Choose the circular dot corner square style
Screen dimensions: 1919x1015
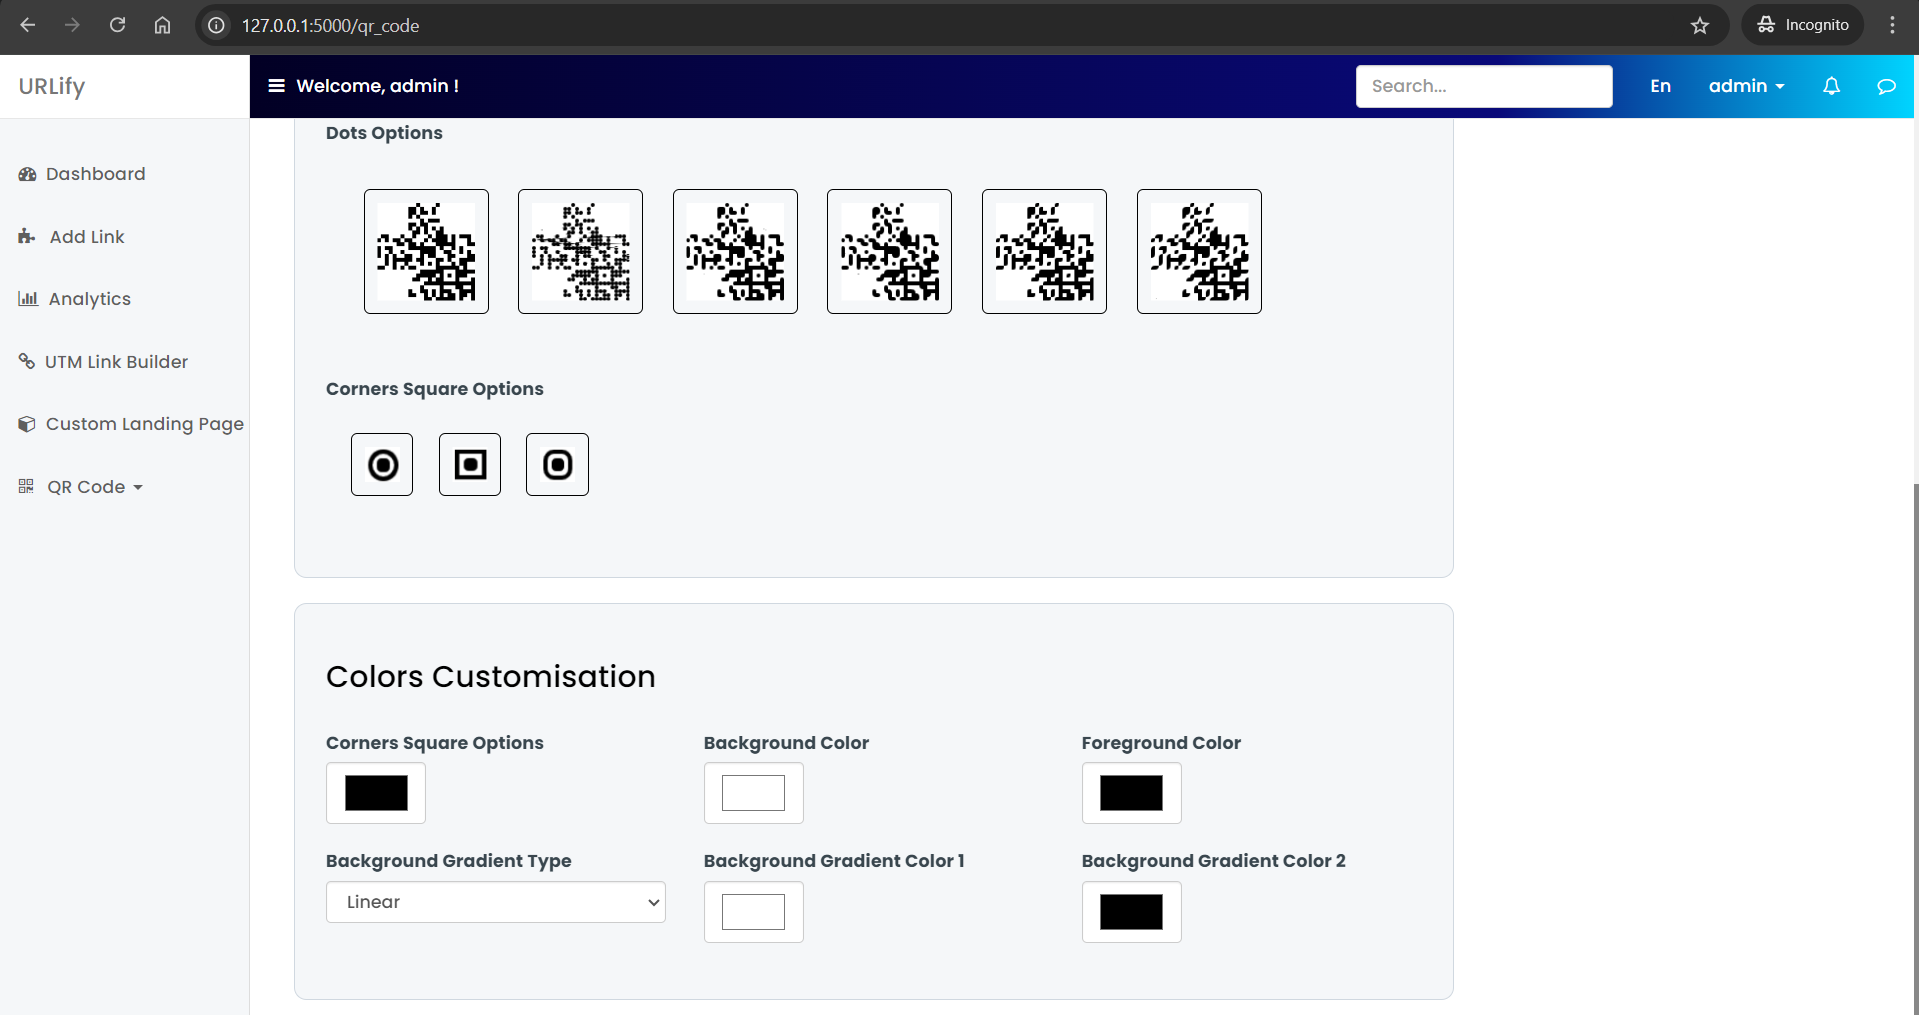click(x=382, y=464)
